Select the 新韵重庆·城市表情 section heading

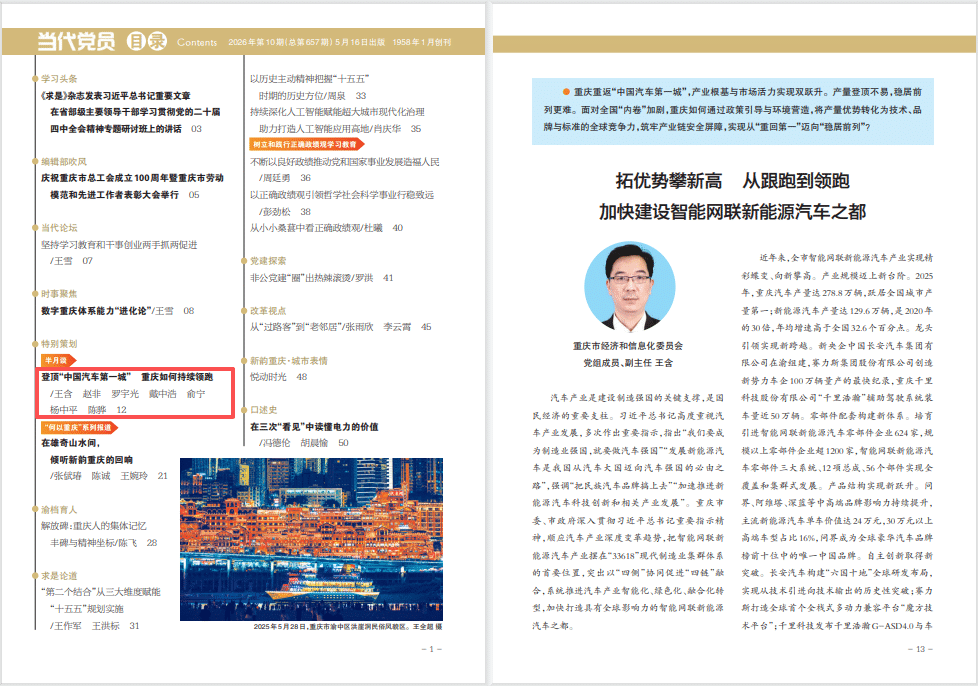click(x=289, y=360)
